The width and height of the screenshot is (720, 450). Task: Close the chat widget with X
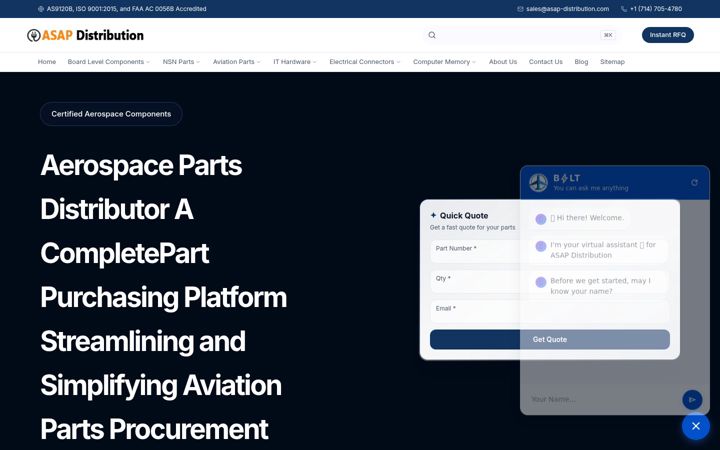pos(696,426)
